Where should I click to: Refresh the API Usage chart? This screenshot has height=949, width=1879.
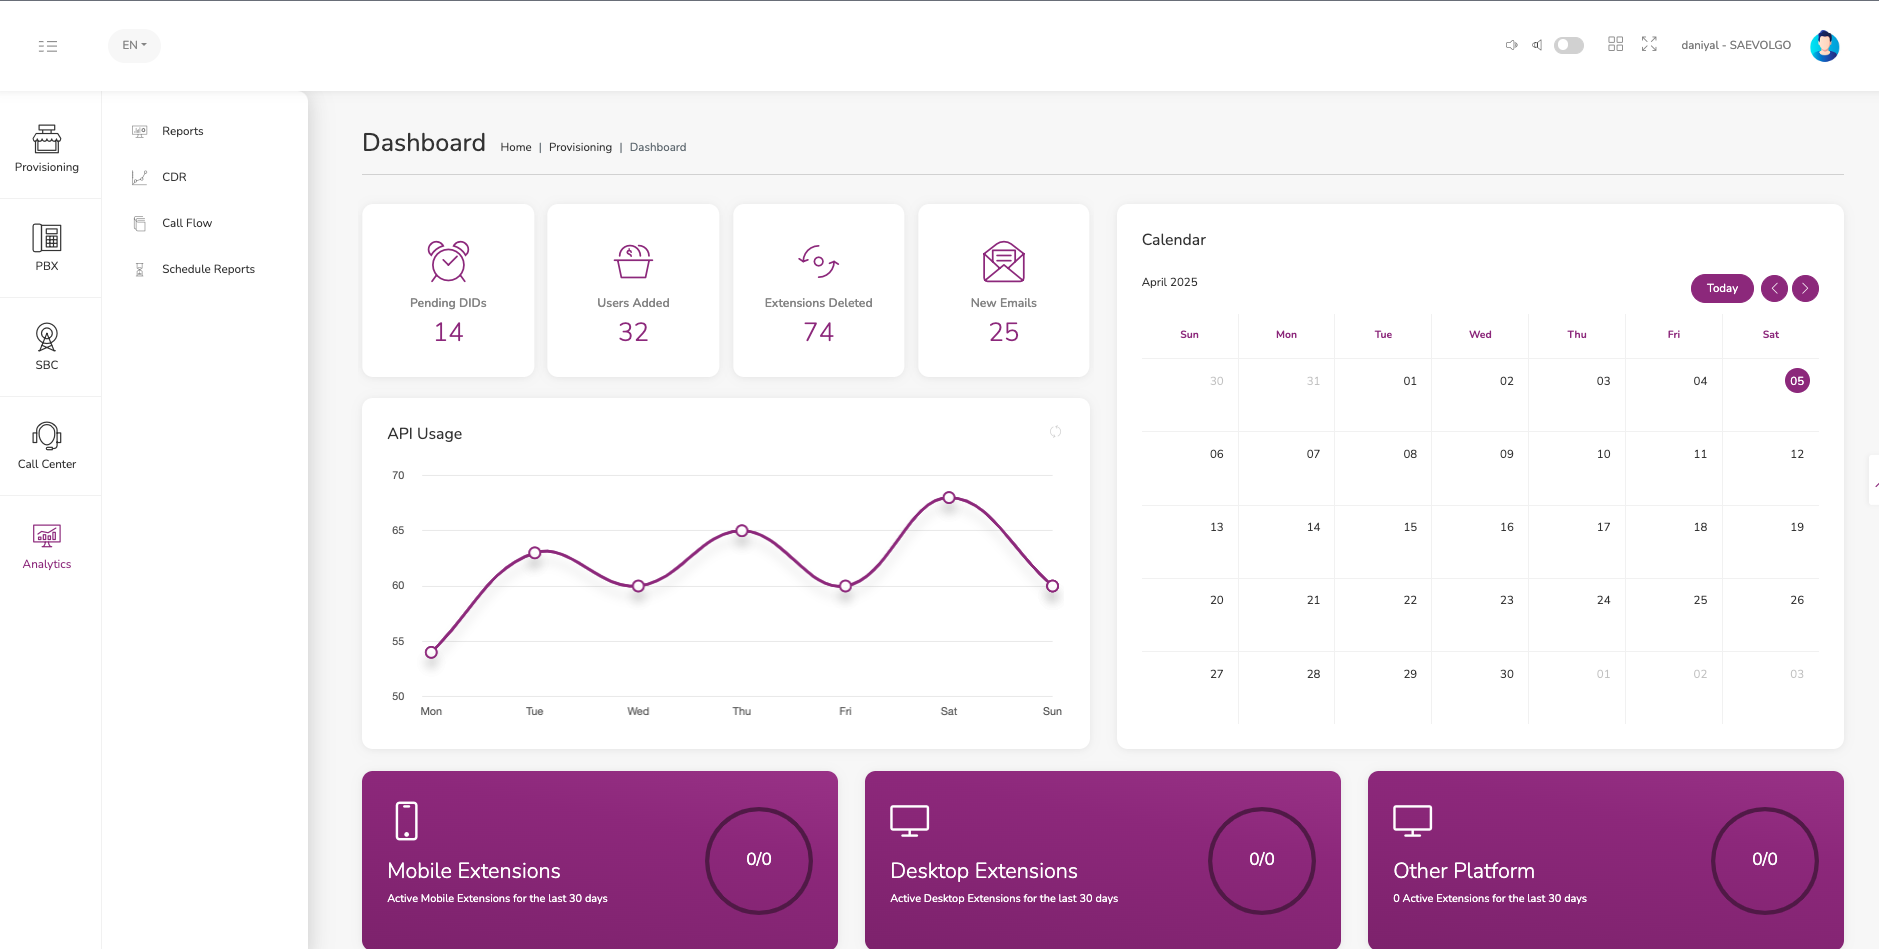point(1055,432)
